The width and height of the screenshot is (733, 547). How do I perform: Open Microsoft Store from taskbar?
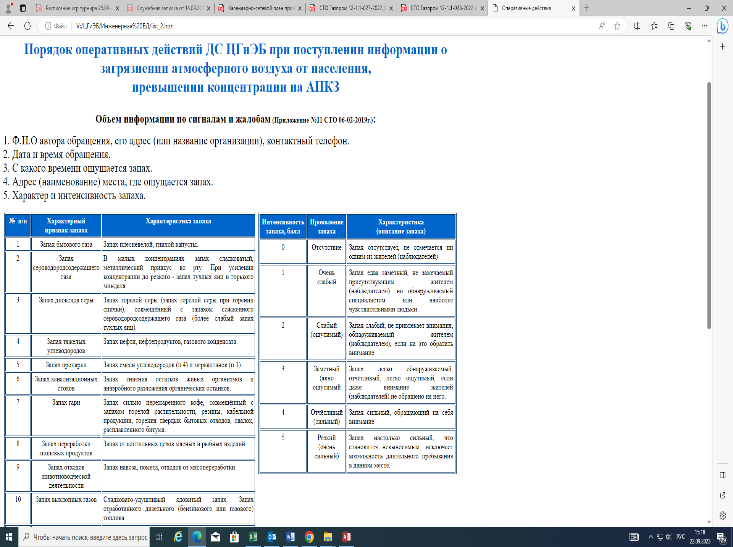pyautogui.click(x=234, y=537)
